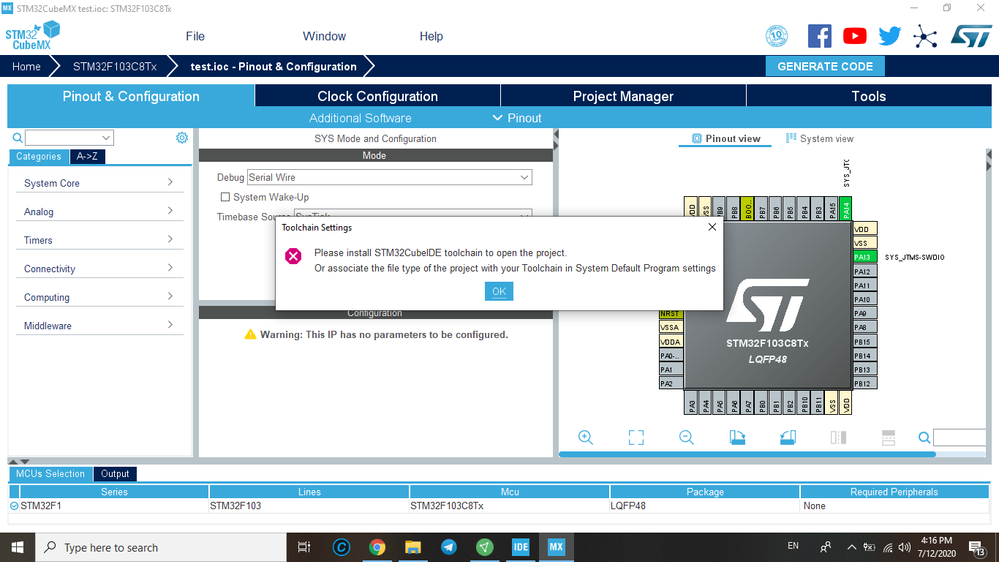
Task: Click the pin search input field
Action: point(959,437)
